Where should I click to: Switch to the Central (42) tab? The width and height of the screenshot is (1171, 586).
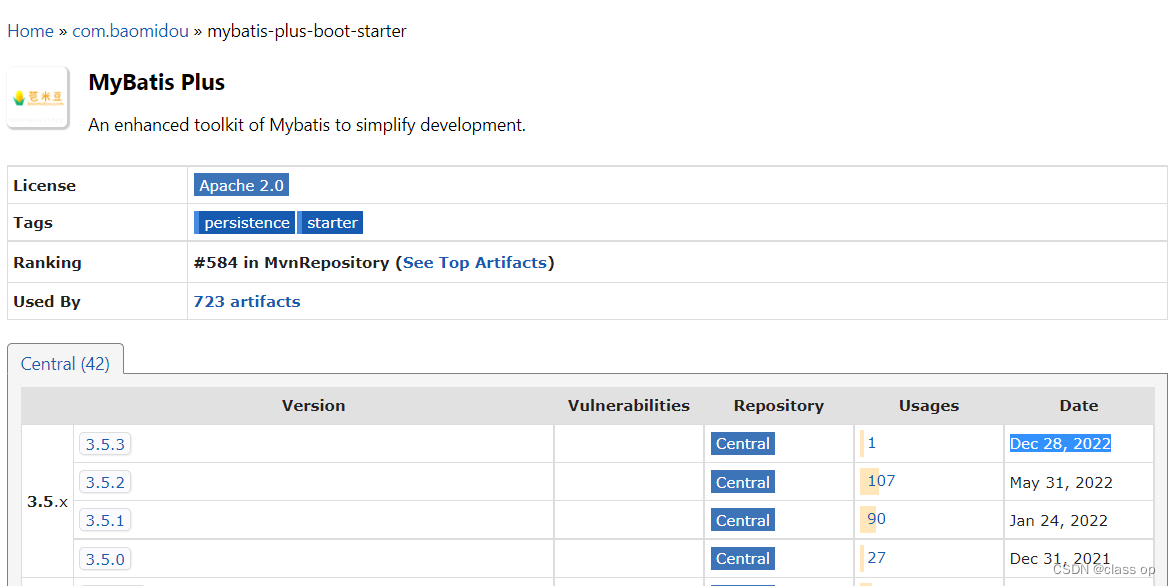click(x=64, y=363)
